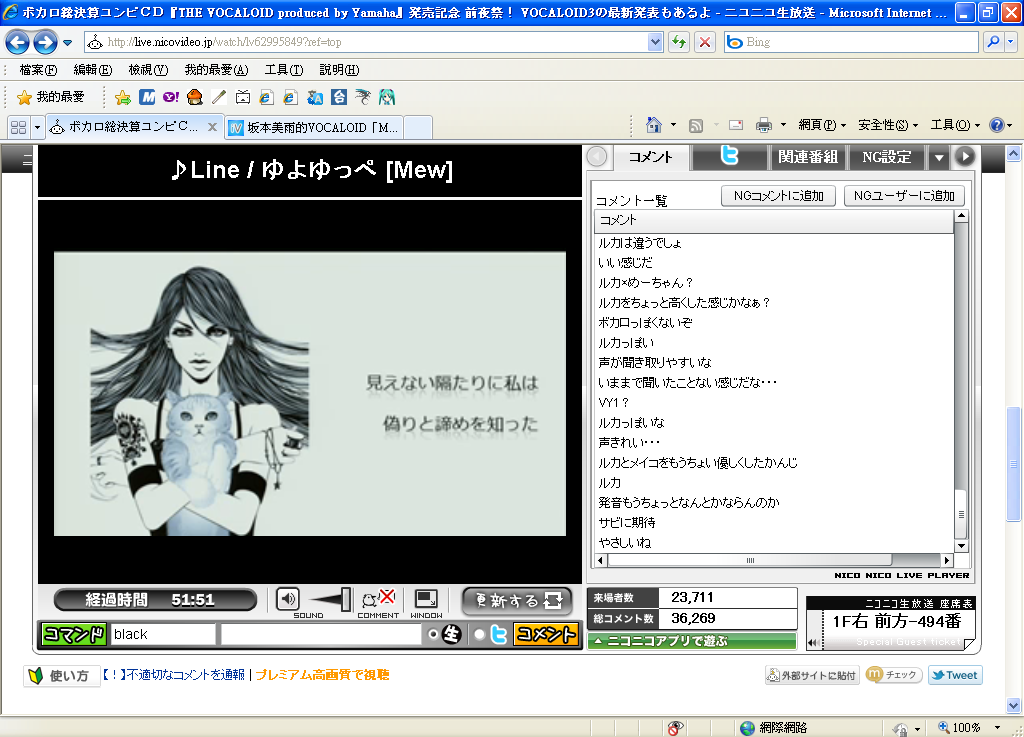Open Quick Tabs grid icon
Viewport: 1024px width, 737px height.
point(18,127)
